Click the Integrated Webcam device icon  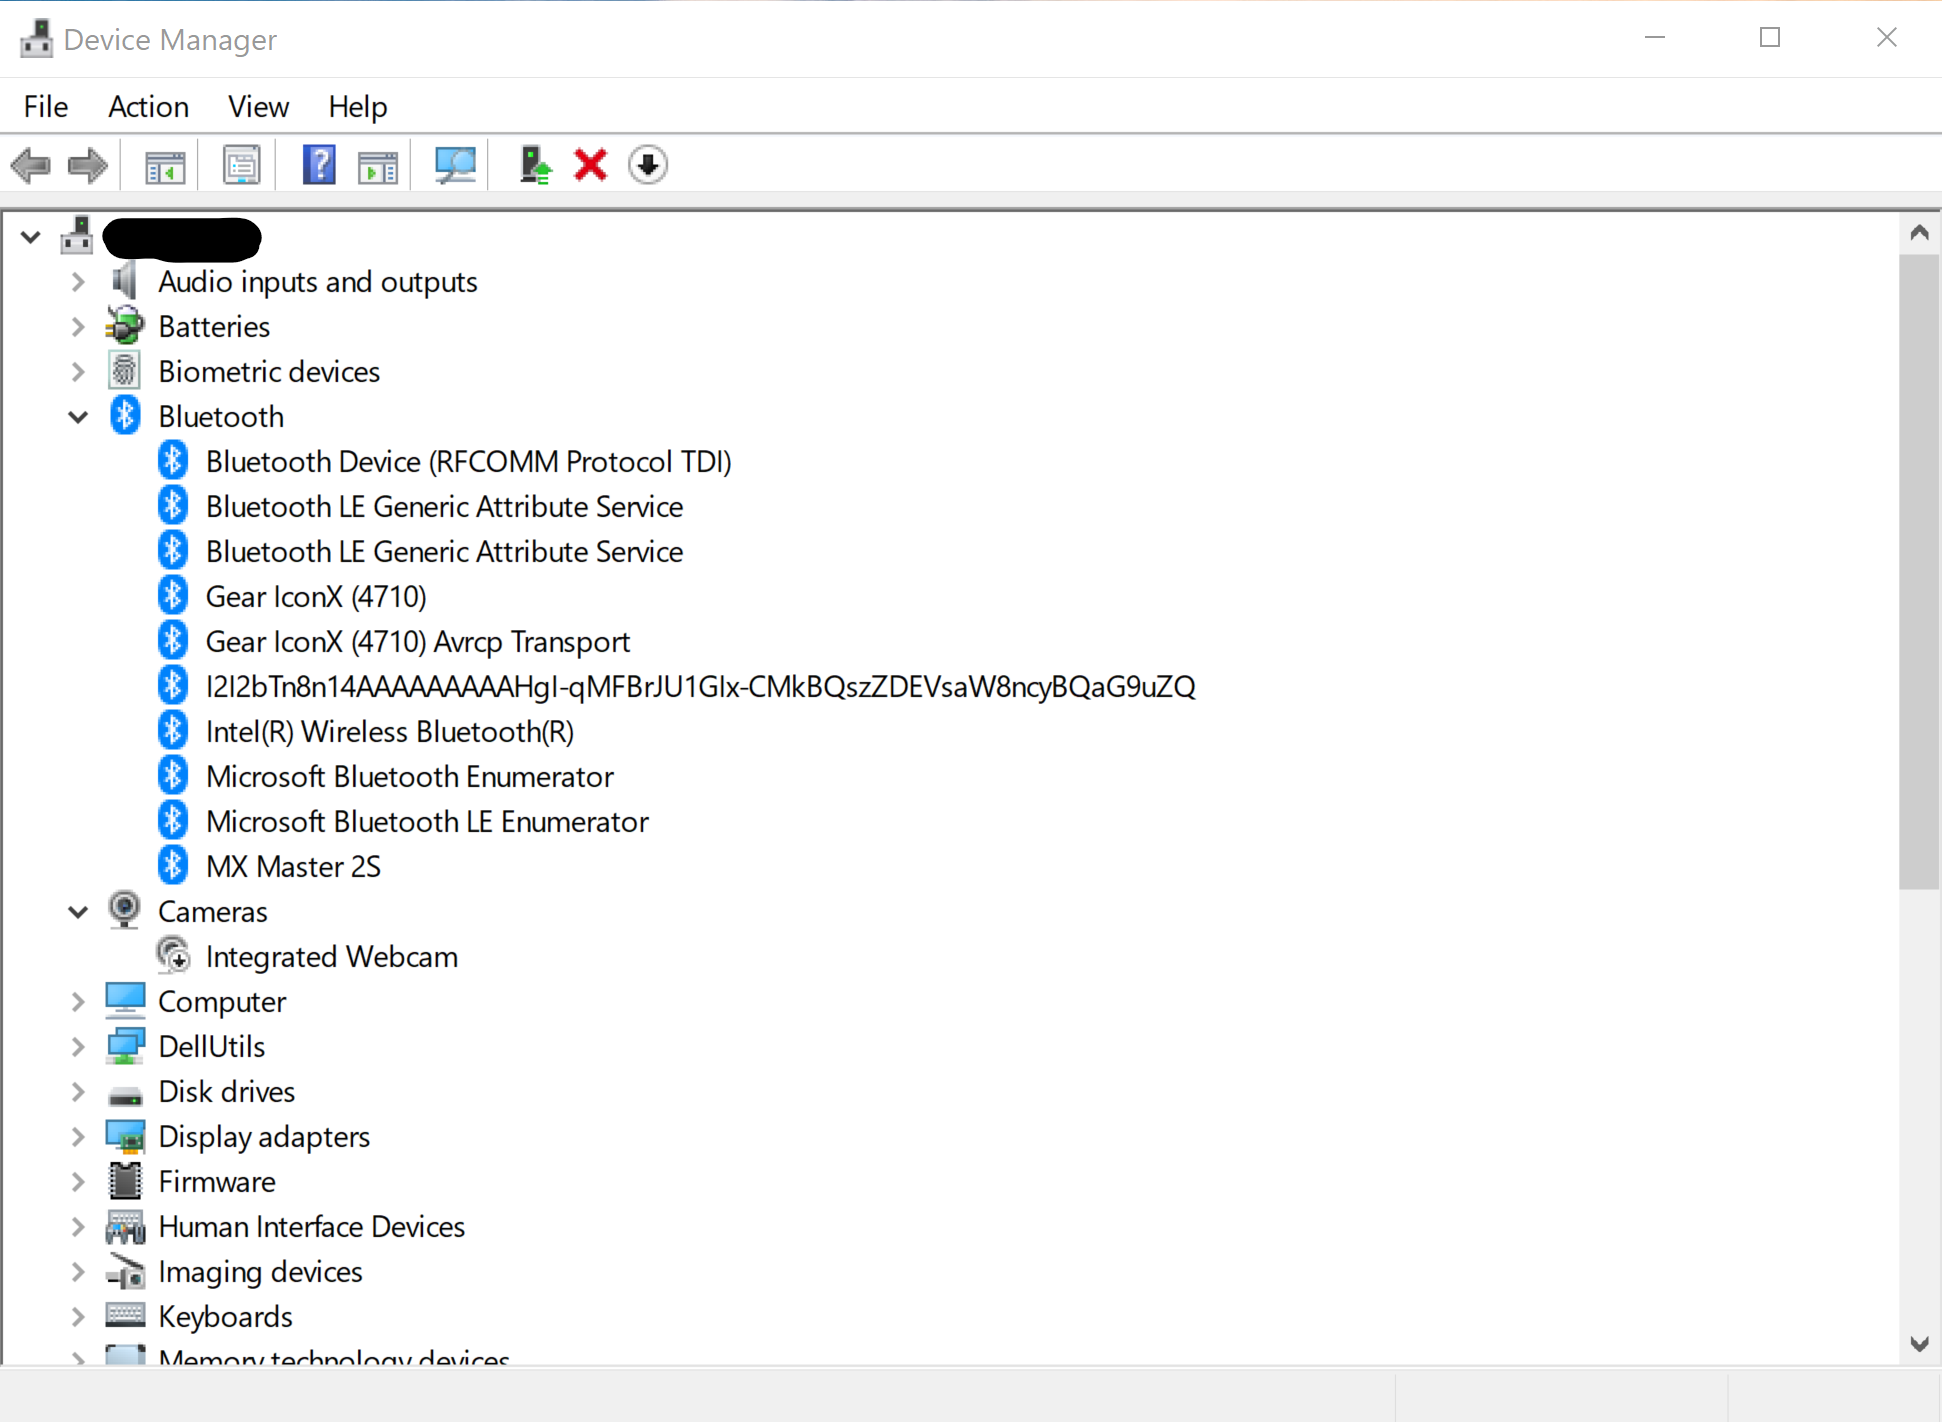pyautogui.click(x=174, y=956)
